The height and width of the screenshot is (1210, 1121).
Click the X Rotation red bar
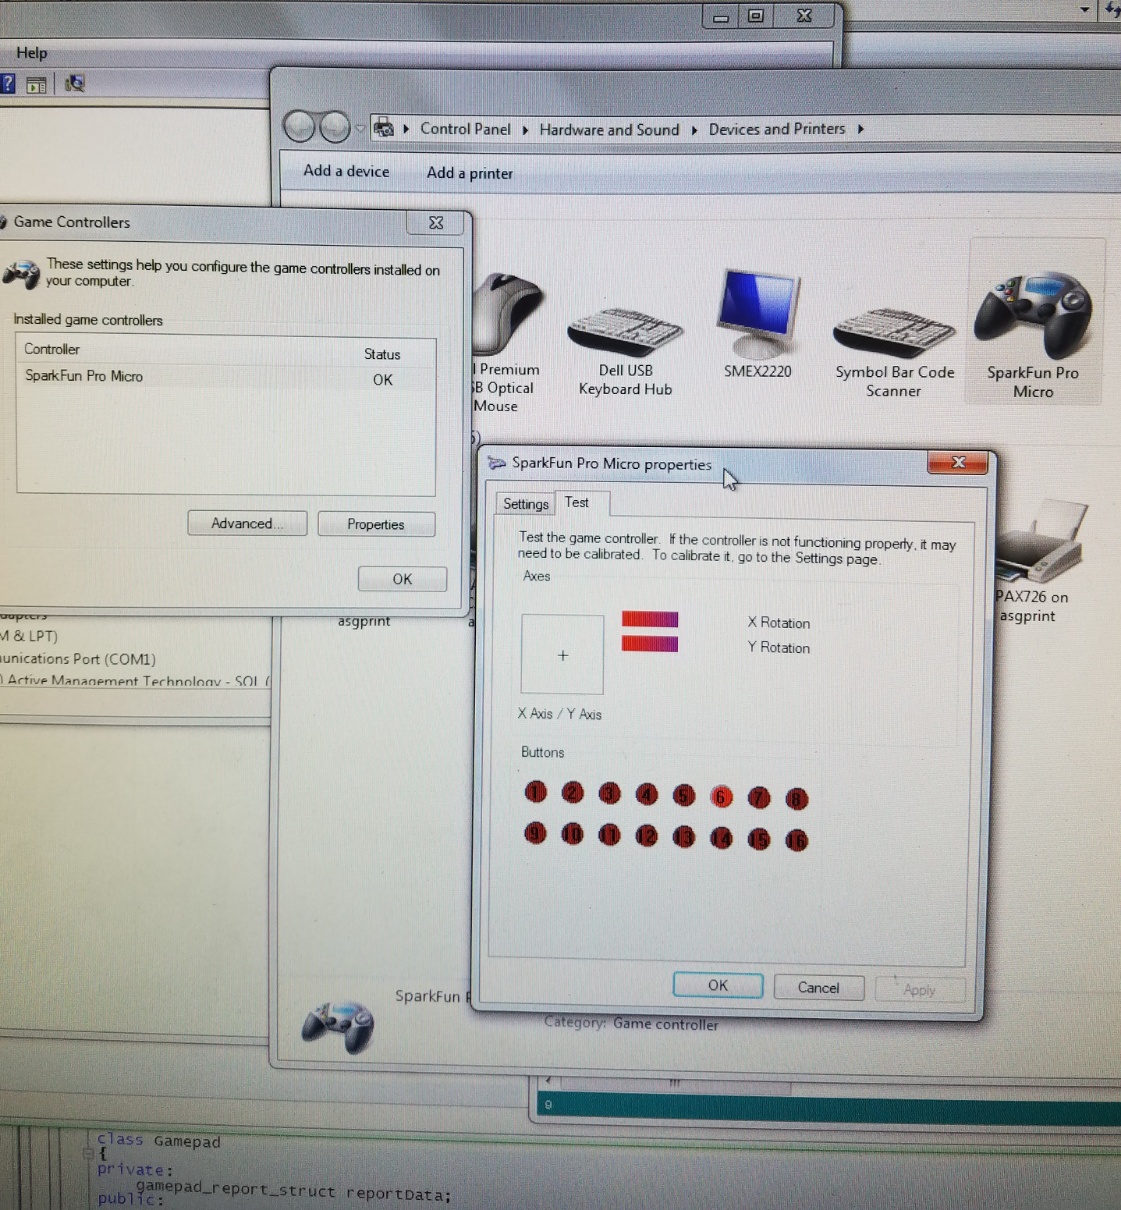650,619
